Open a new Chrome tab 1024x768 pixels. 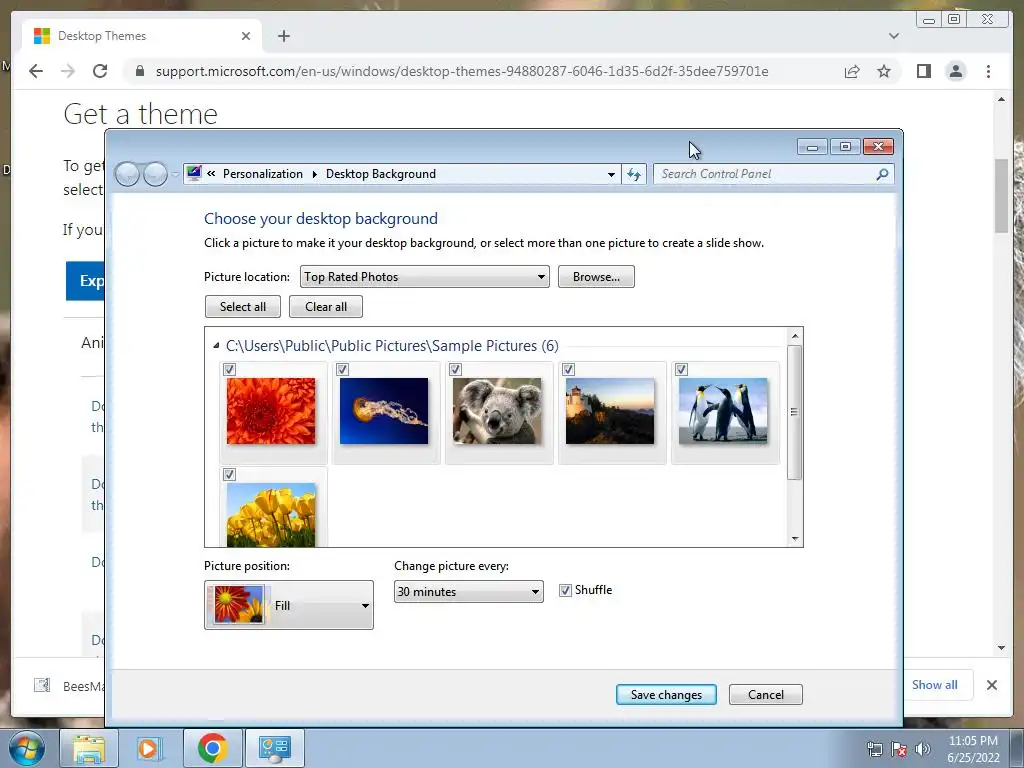(x=283, y=36)
